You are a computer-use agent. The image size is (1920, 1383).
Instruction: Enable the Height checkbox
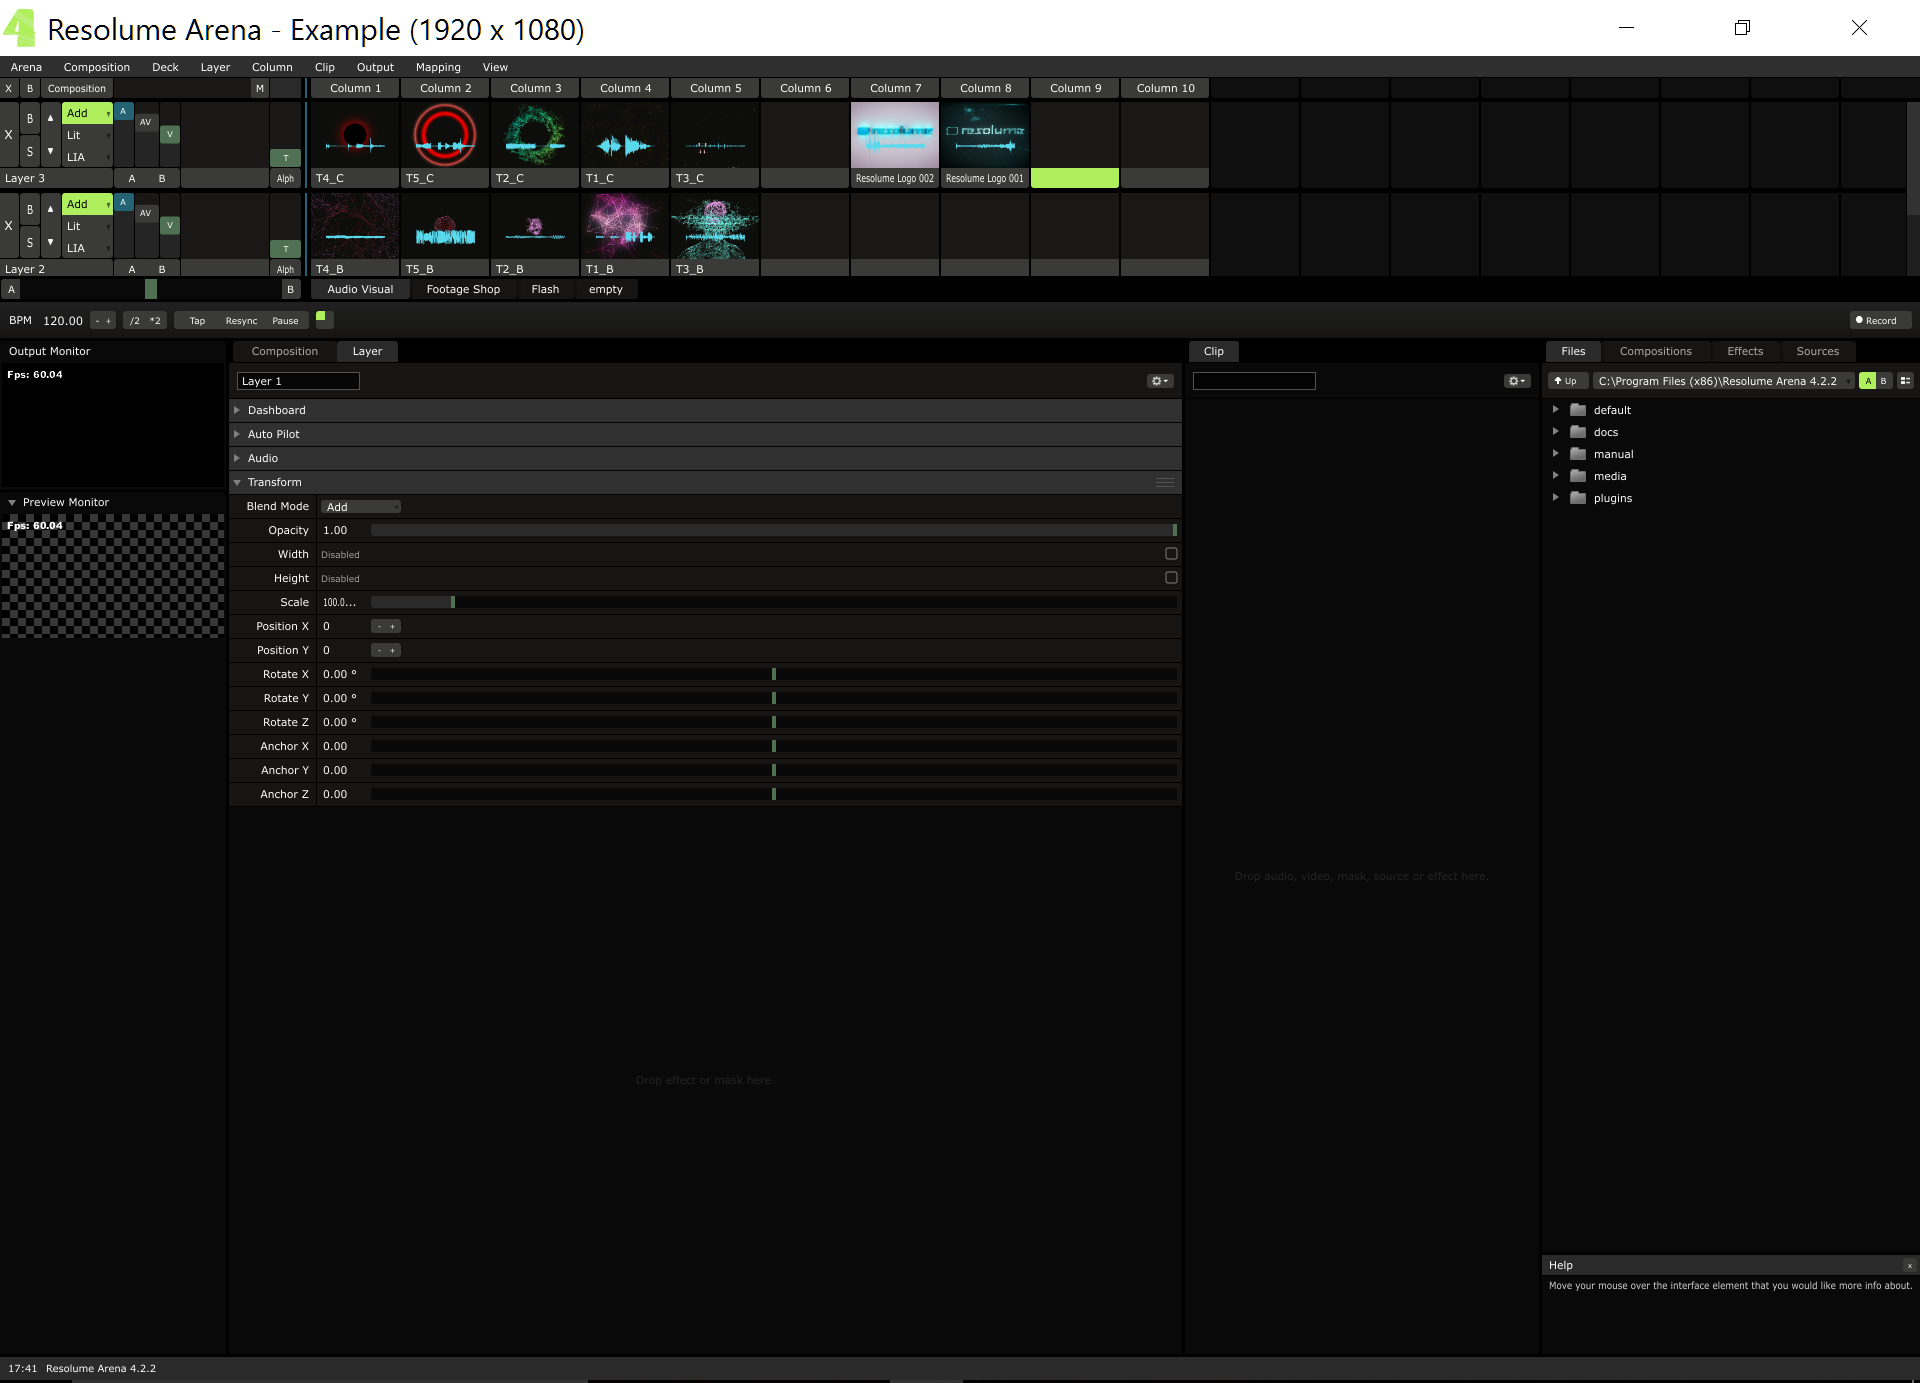tap(1171, 578)
